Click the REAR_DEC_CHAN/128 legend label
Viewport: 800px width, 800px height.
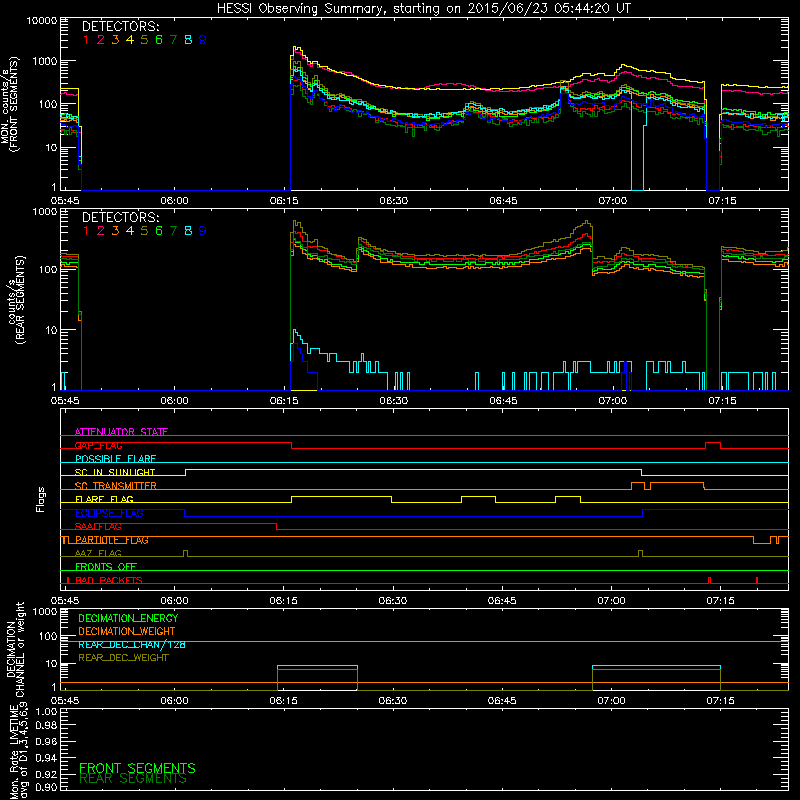[132, 644]
